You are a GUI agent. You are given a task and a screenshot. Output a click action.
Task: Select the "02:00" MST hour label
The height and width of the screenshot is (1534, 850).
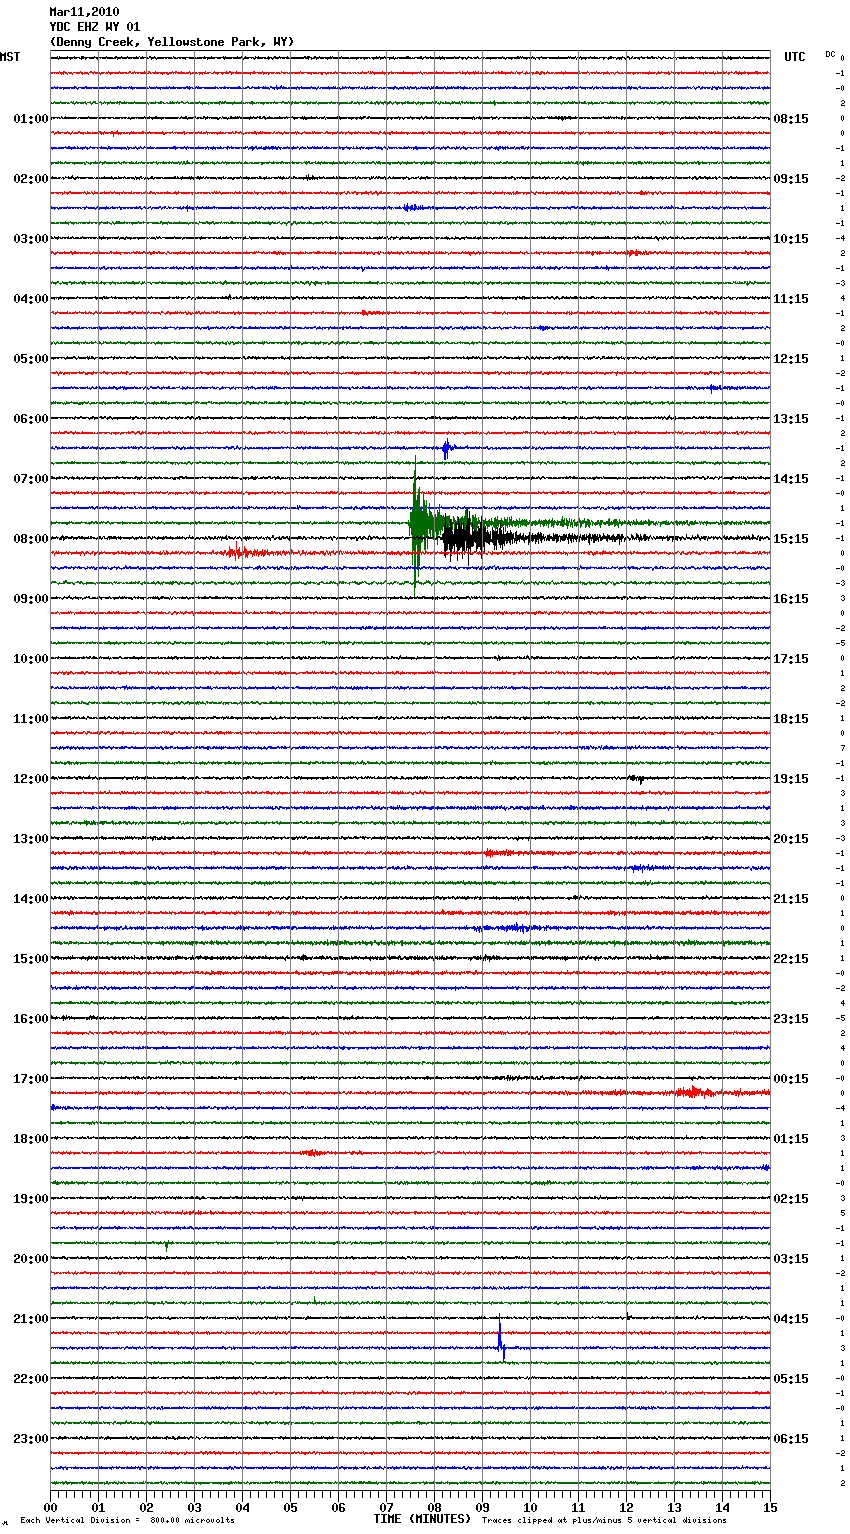[30, 179]
